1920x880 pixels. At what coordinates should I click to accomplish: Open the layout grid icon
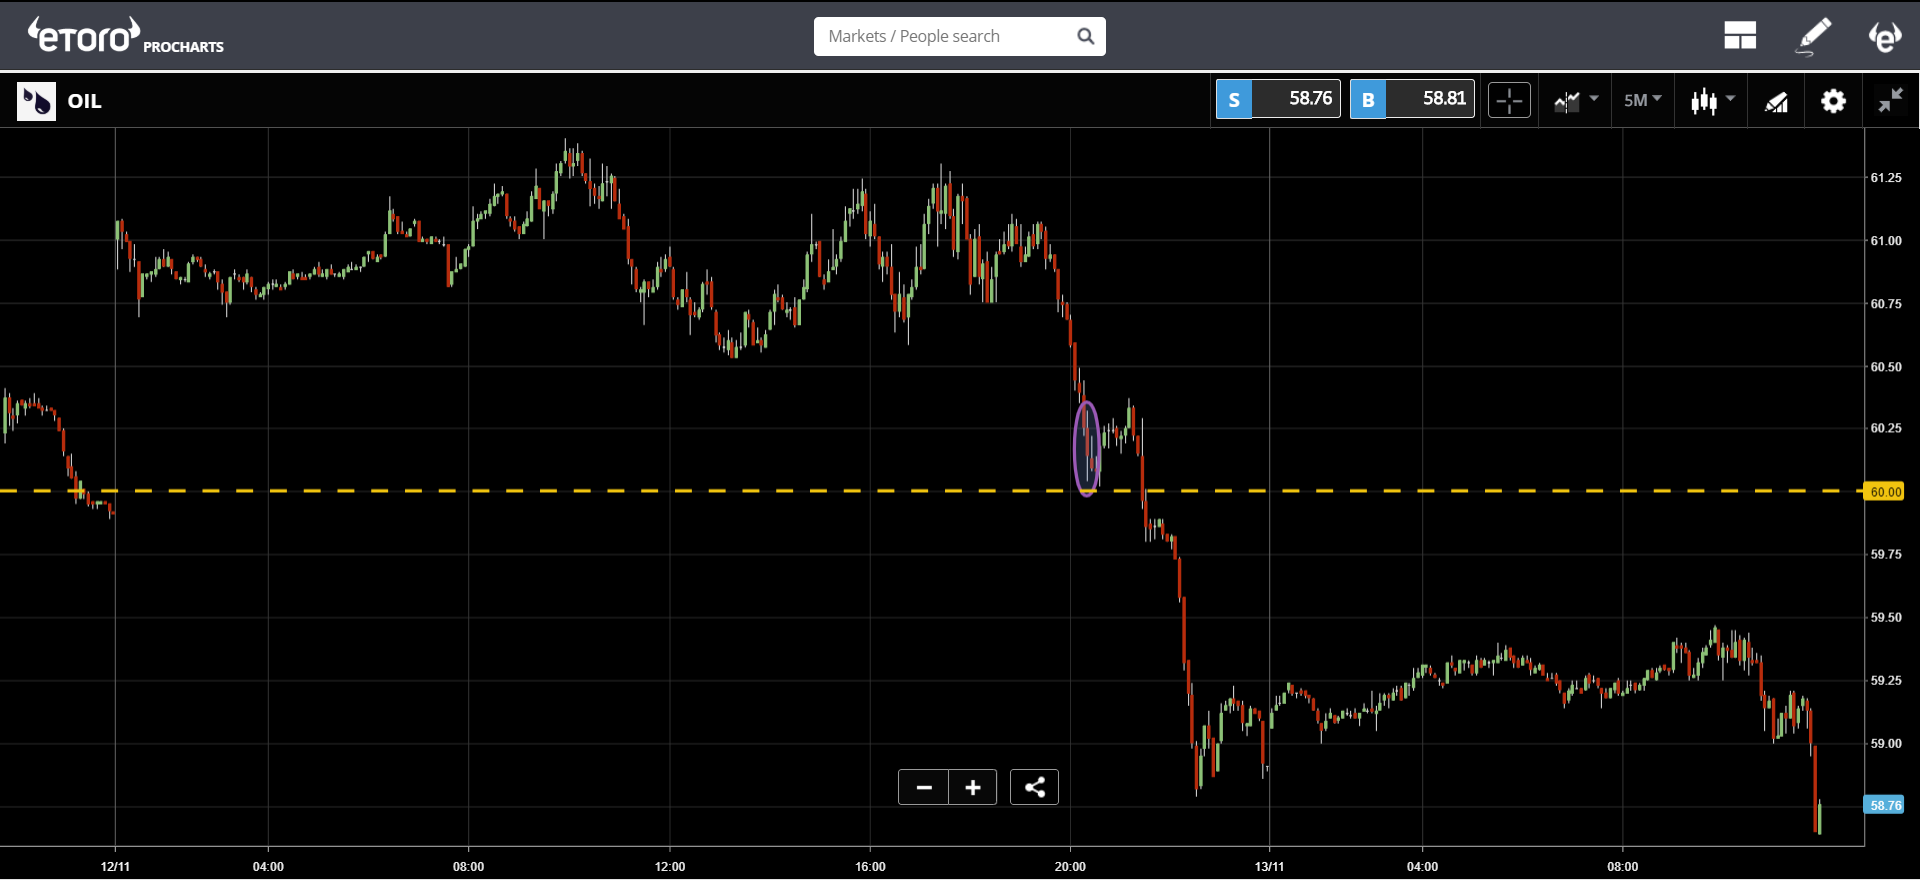tap(1740, 36)
